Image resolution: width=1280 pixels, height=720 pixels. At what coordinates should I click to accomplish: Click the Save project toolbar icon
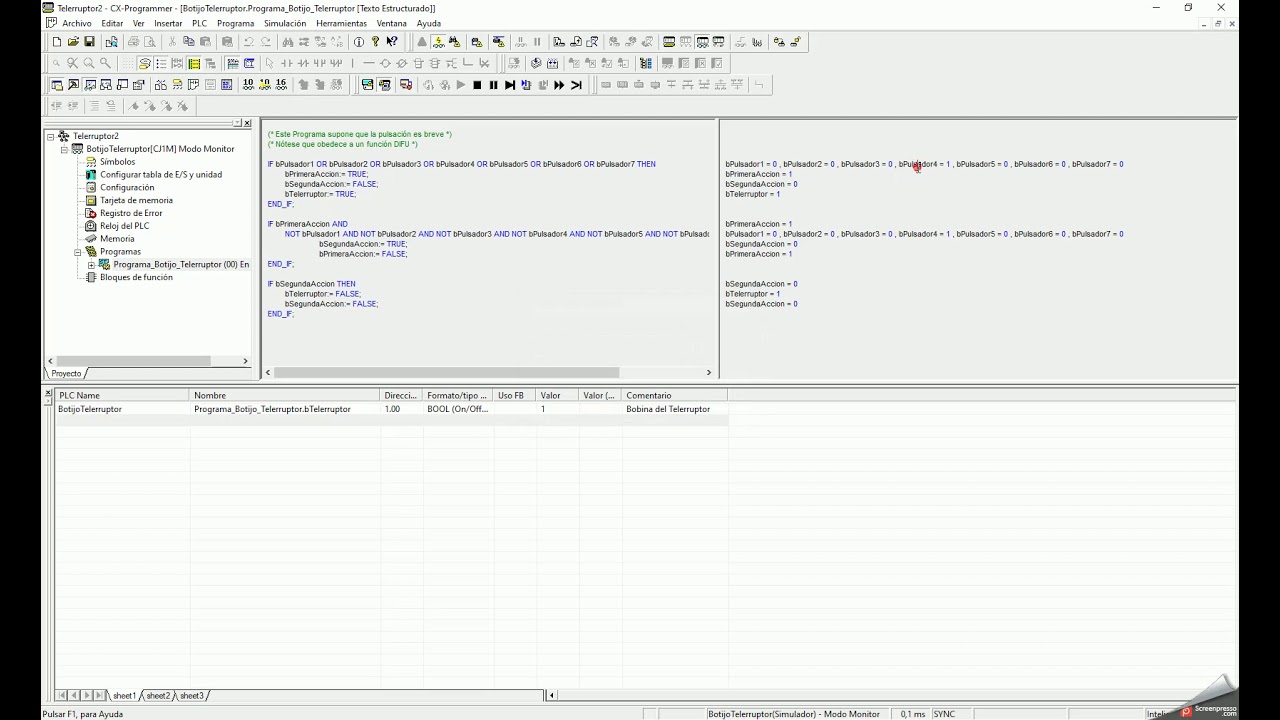tap(89, 42)
